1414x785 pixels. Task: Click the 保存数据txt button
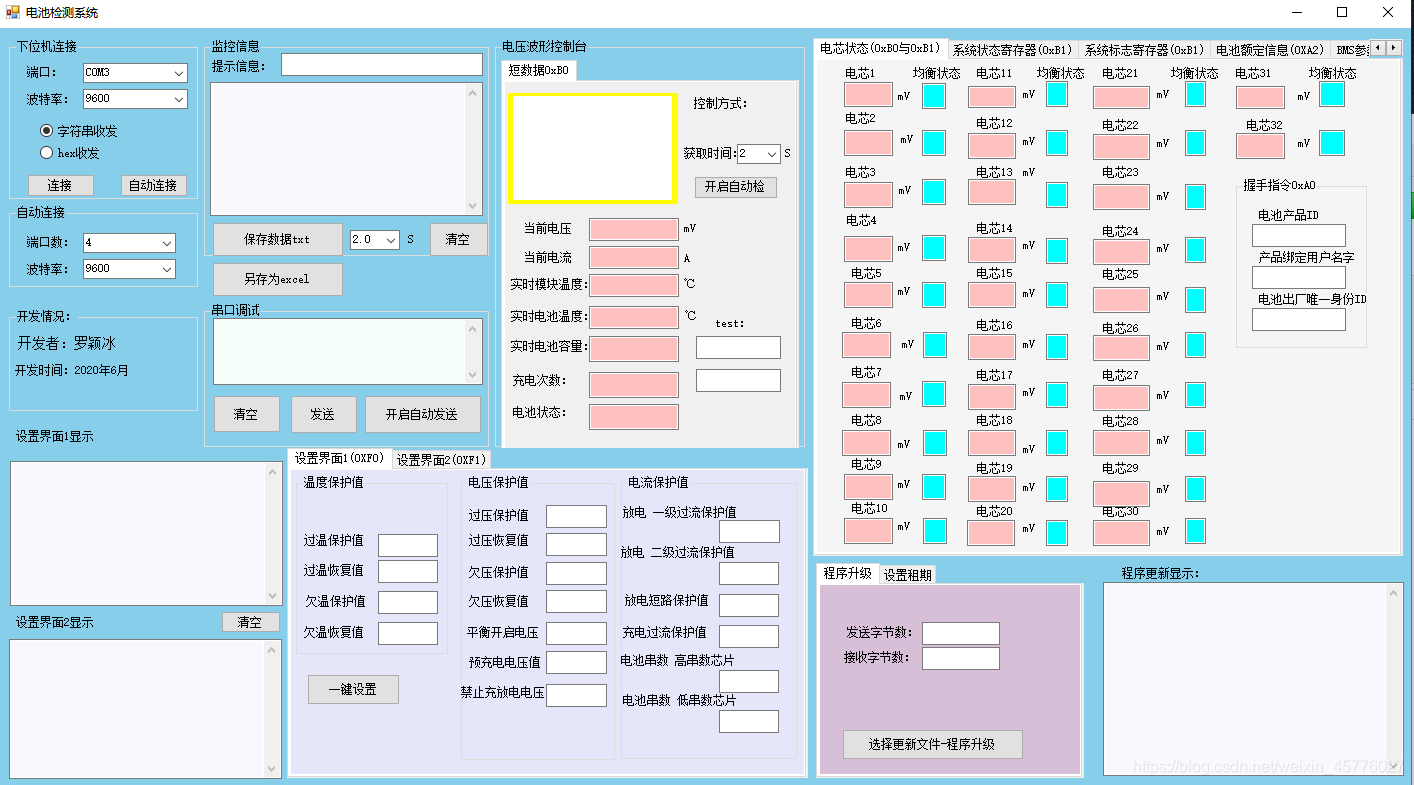pyautogui.click(x=278, y=240)
